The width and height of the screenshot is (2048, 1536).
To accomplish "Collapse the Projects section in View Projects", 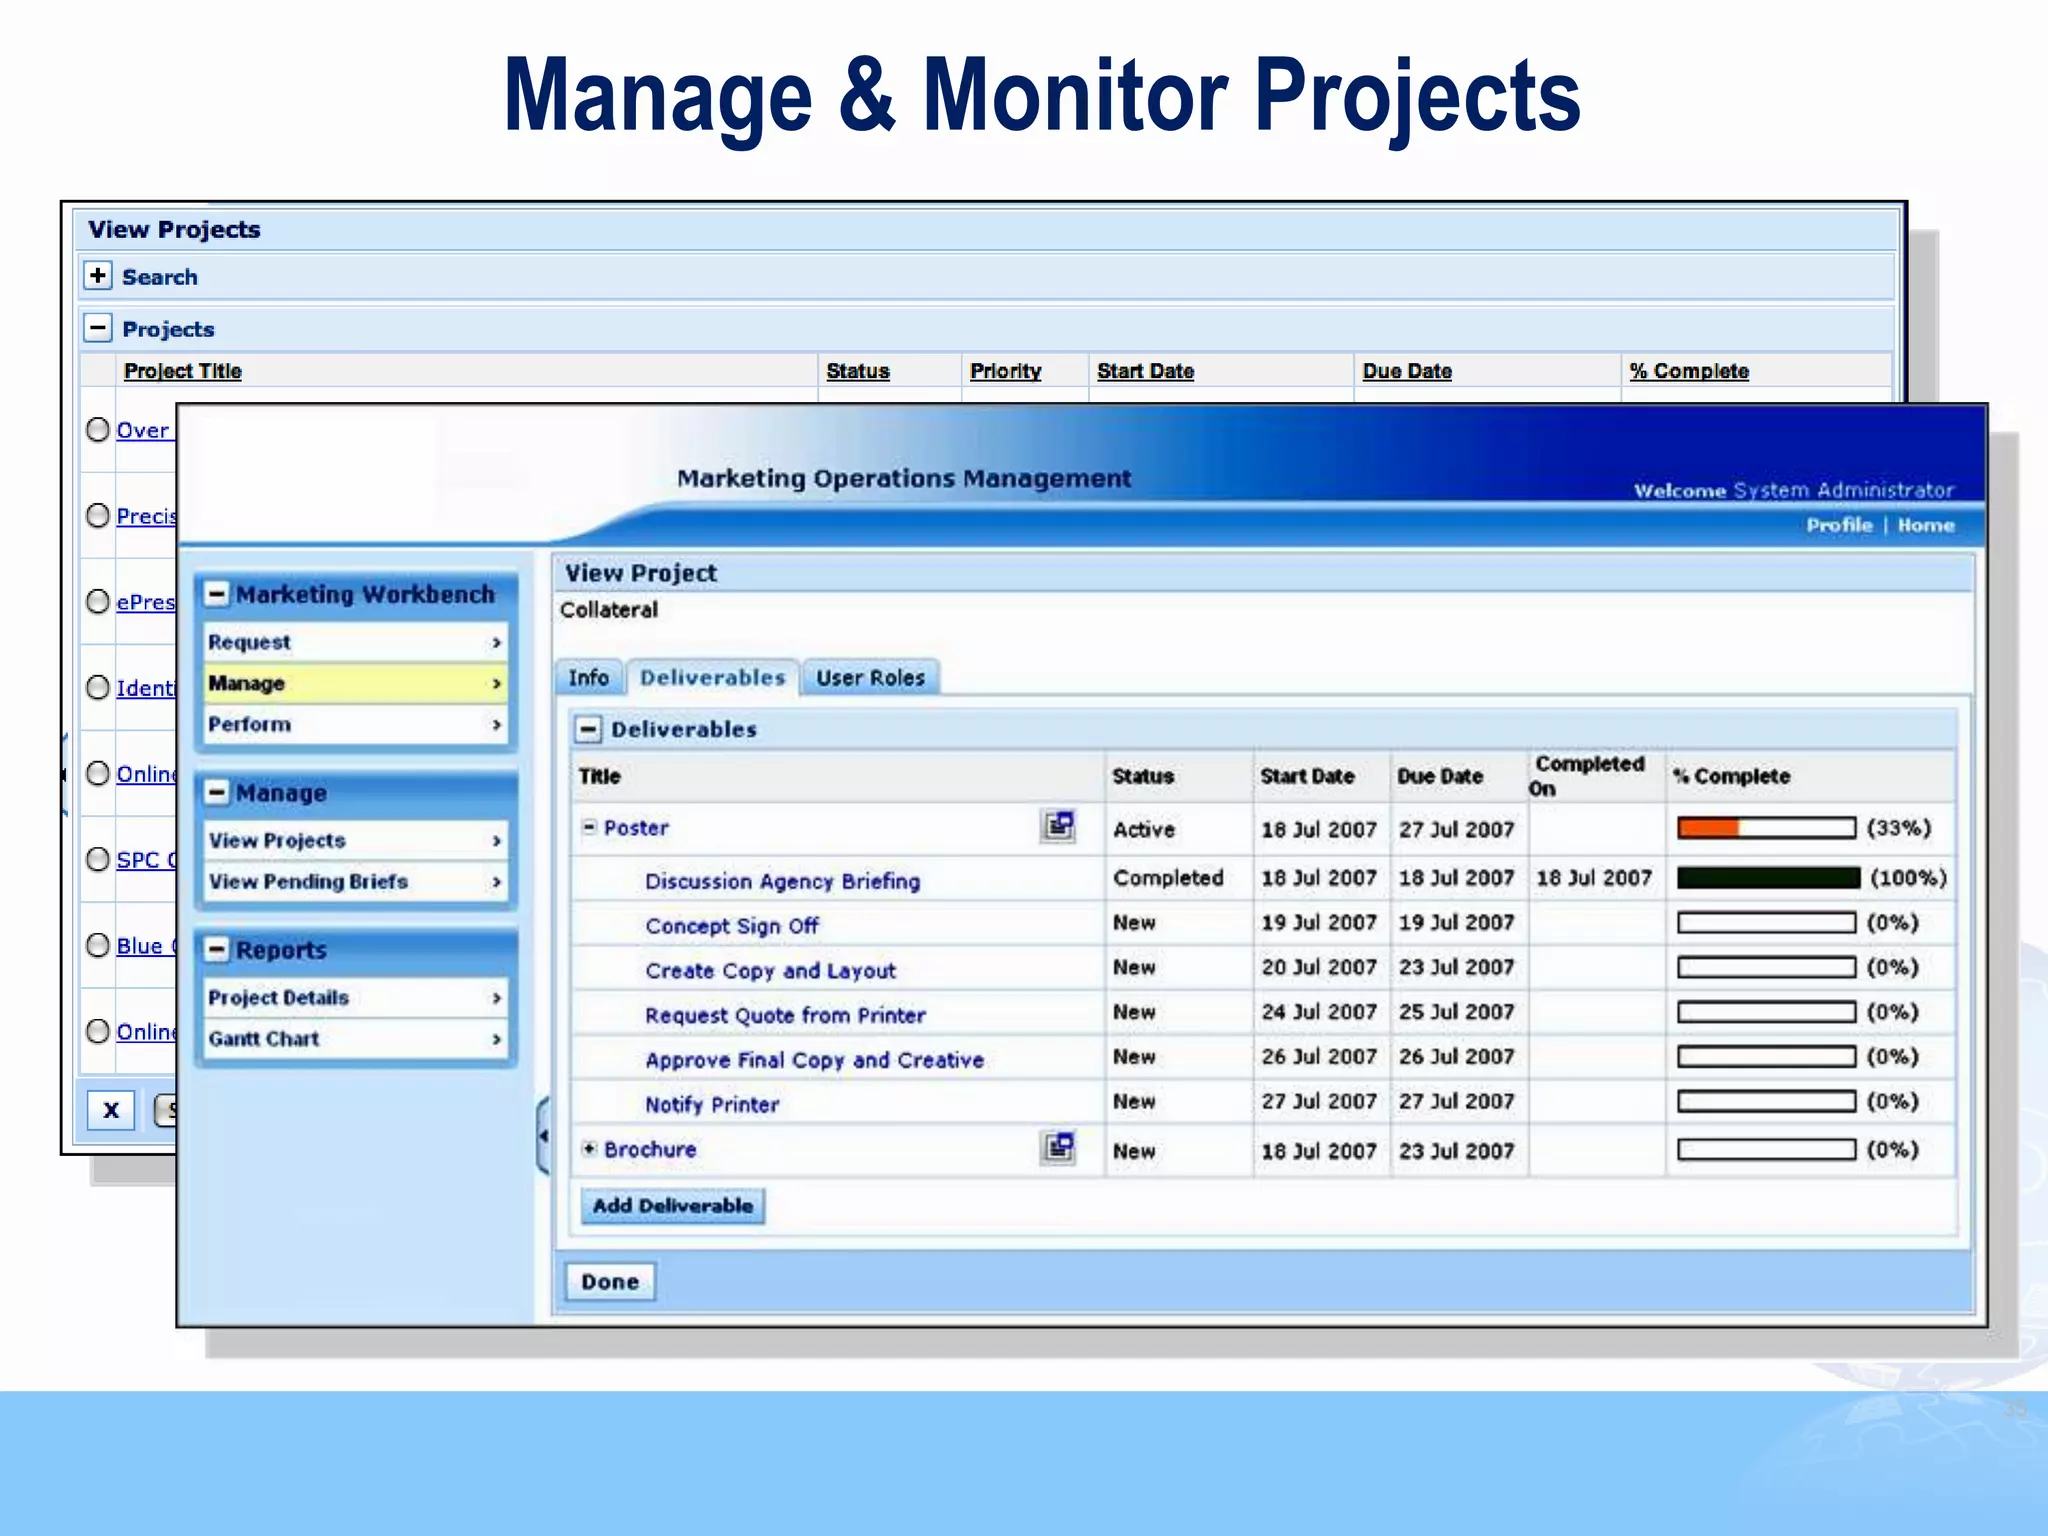I will [x=98, y=328].
